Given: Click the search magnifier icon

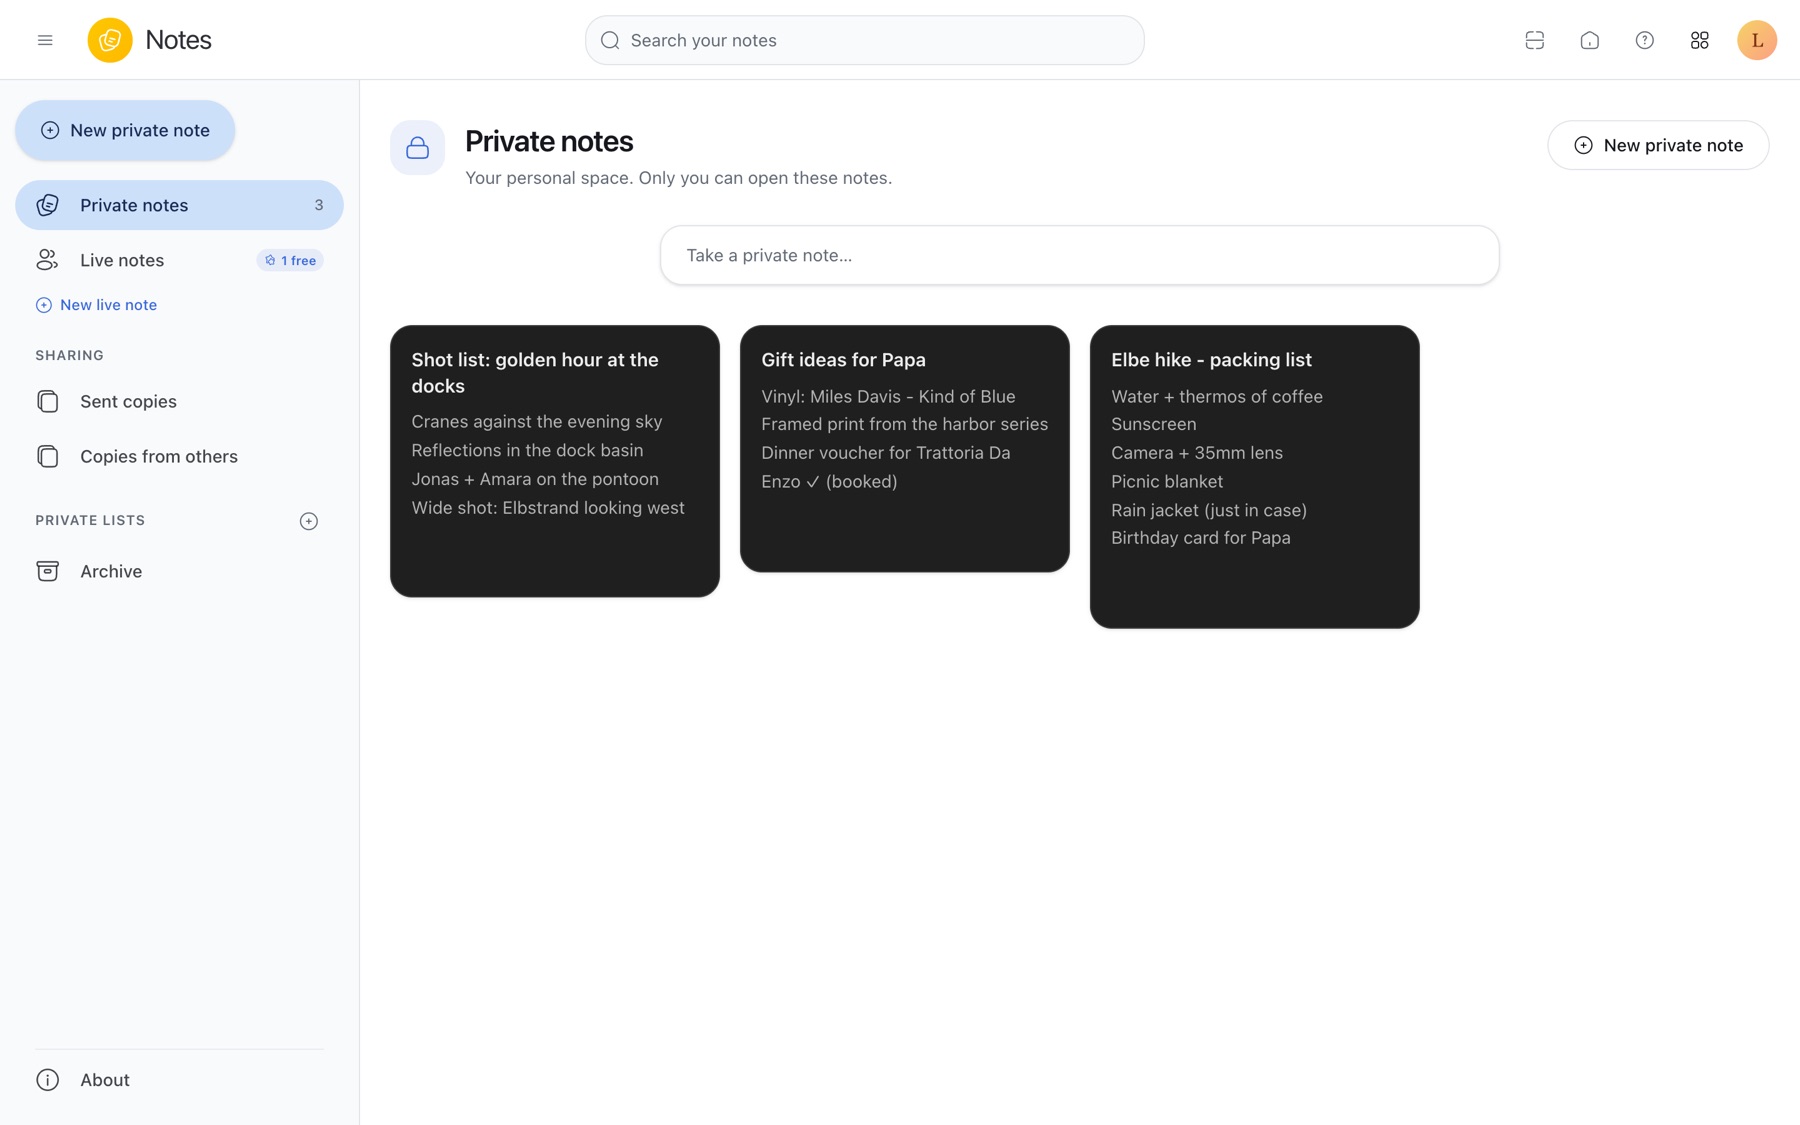Looking at the screenshot, I should coord(610,40).
